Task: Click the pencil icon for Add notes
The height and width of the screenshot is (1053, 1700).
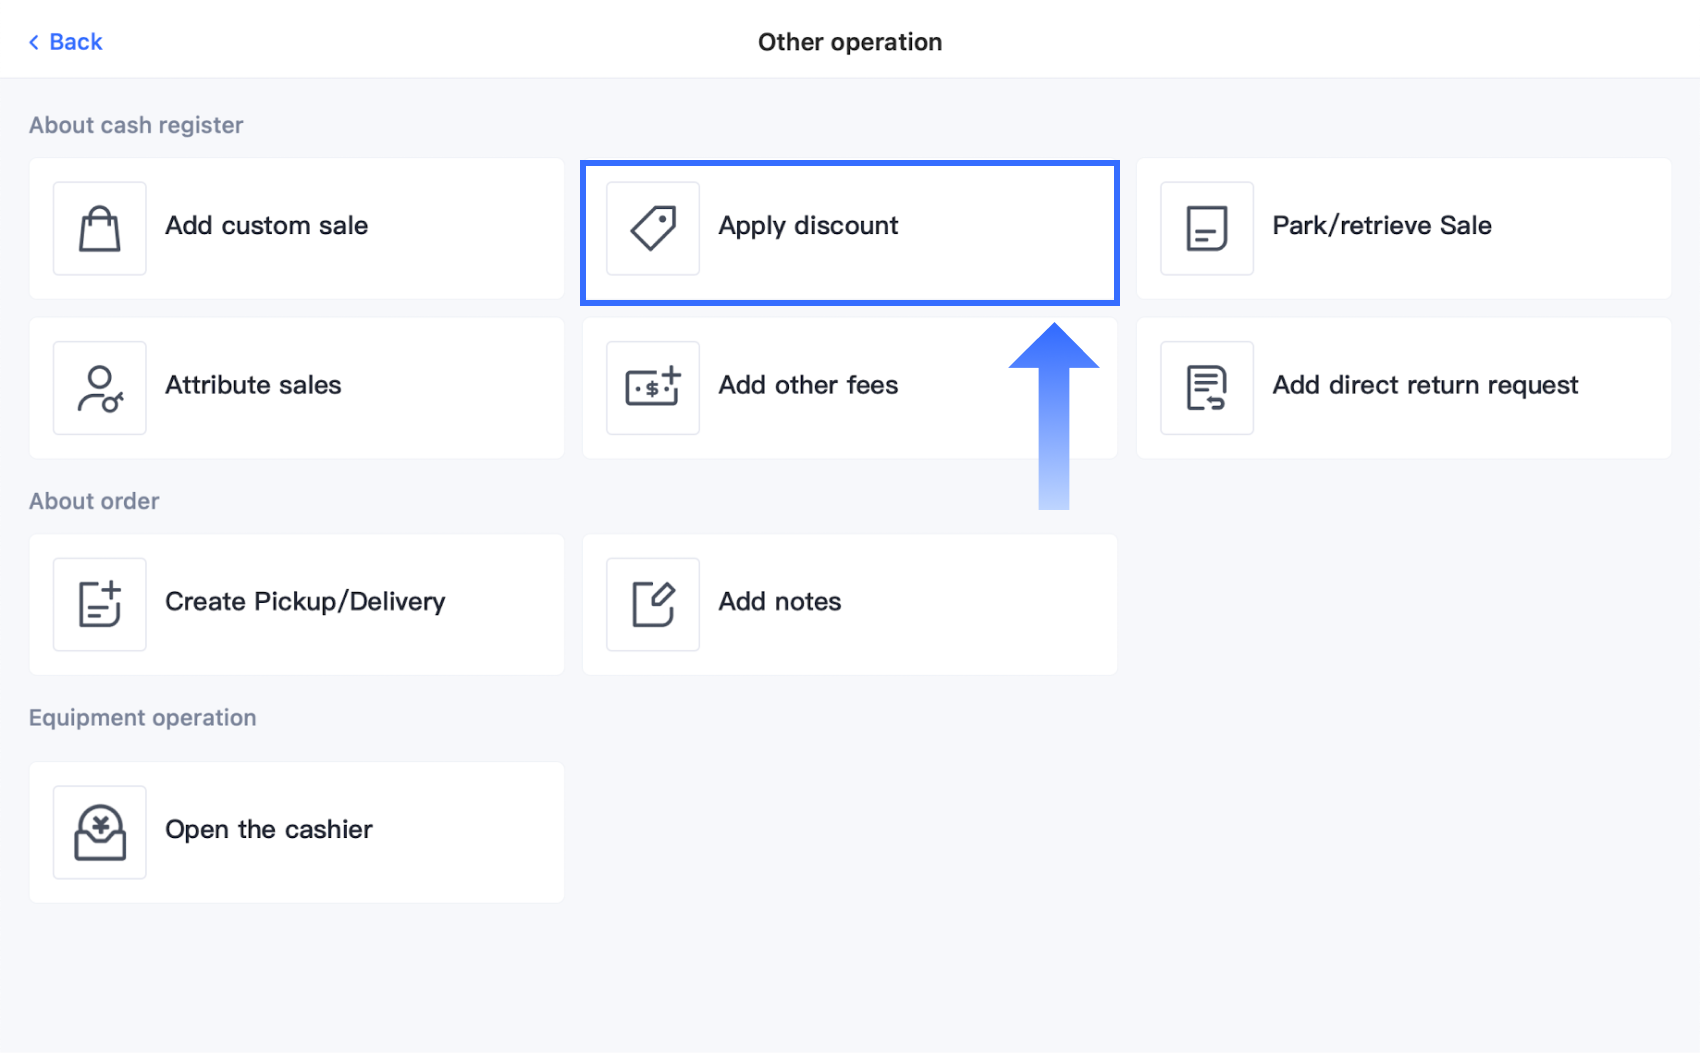Action: coord(652,604)
